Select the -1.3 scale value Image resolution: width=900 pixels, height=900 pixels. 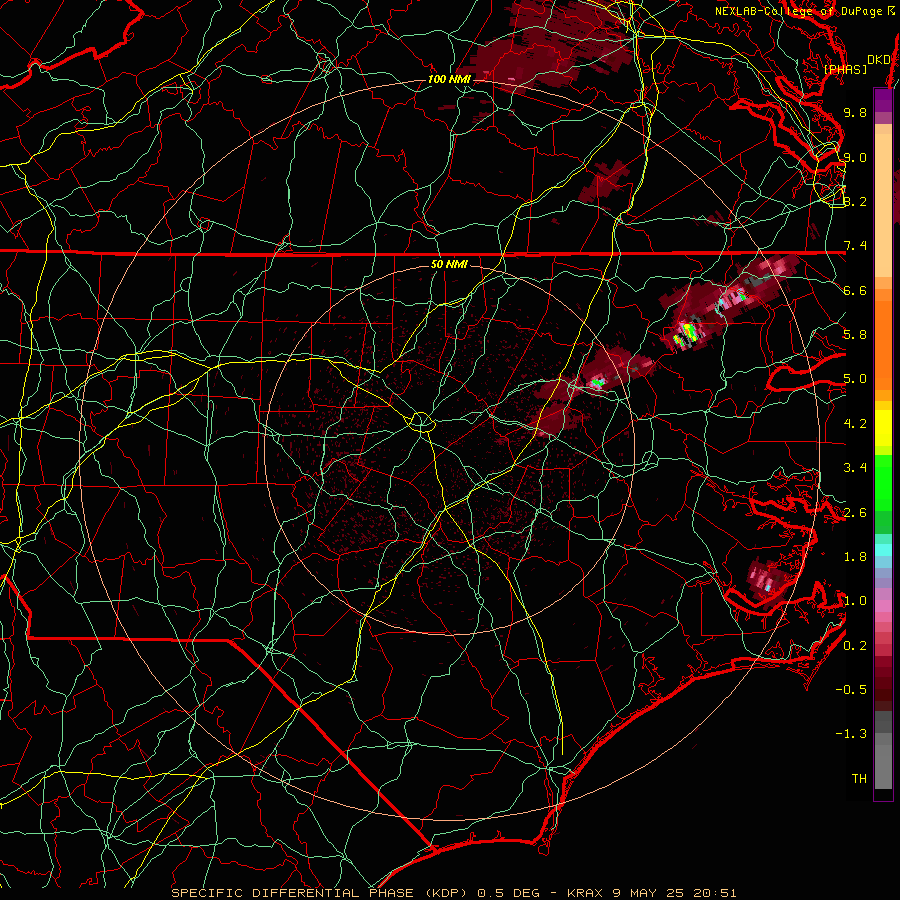coord(851,734)
